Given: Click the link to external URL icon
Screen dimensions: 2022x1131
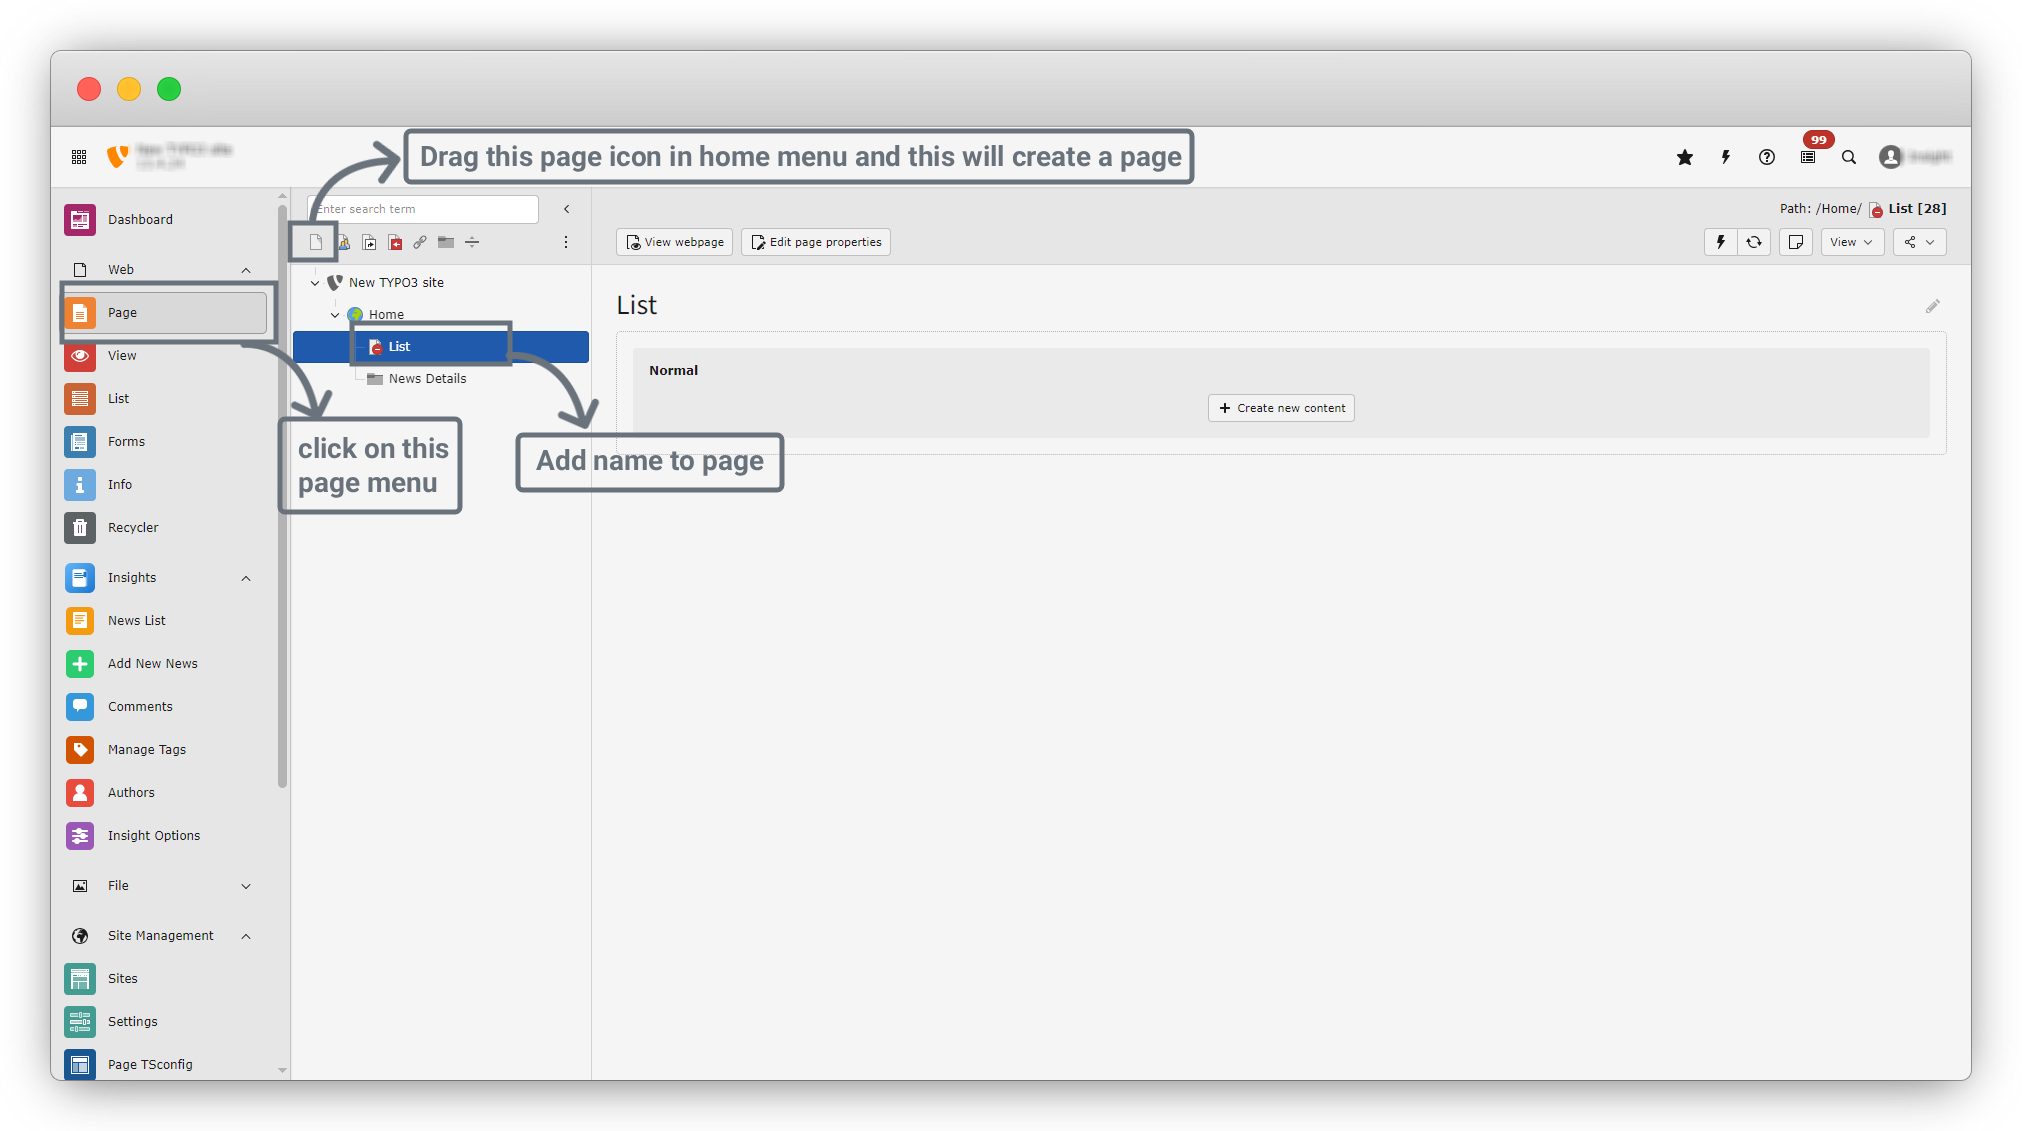Looking at the screenshot, I should tap(420, 242).
